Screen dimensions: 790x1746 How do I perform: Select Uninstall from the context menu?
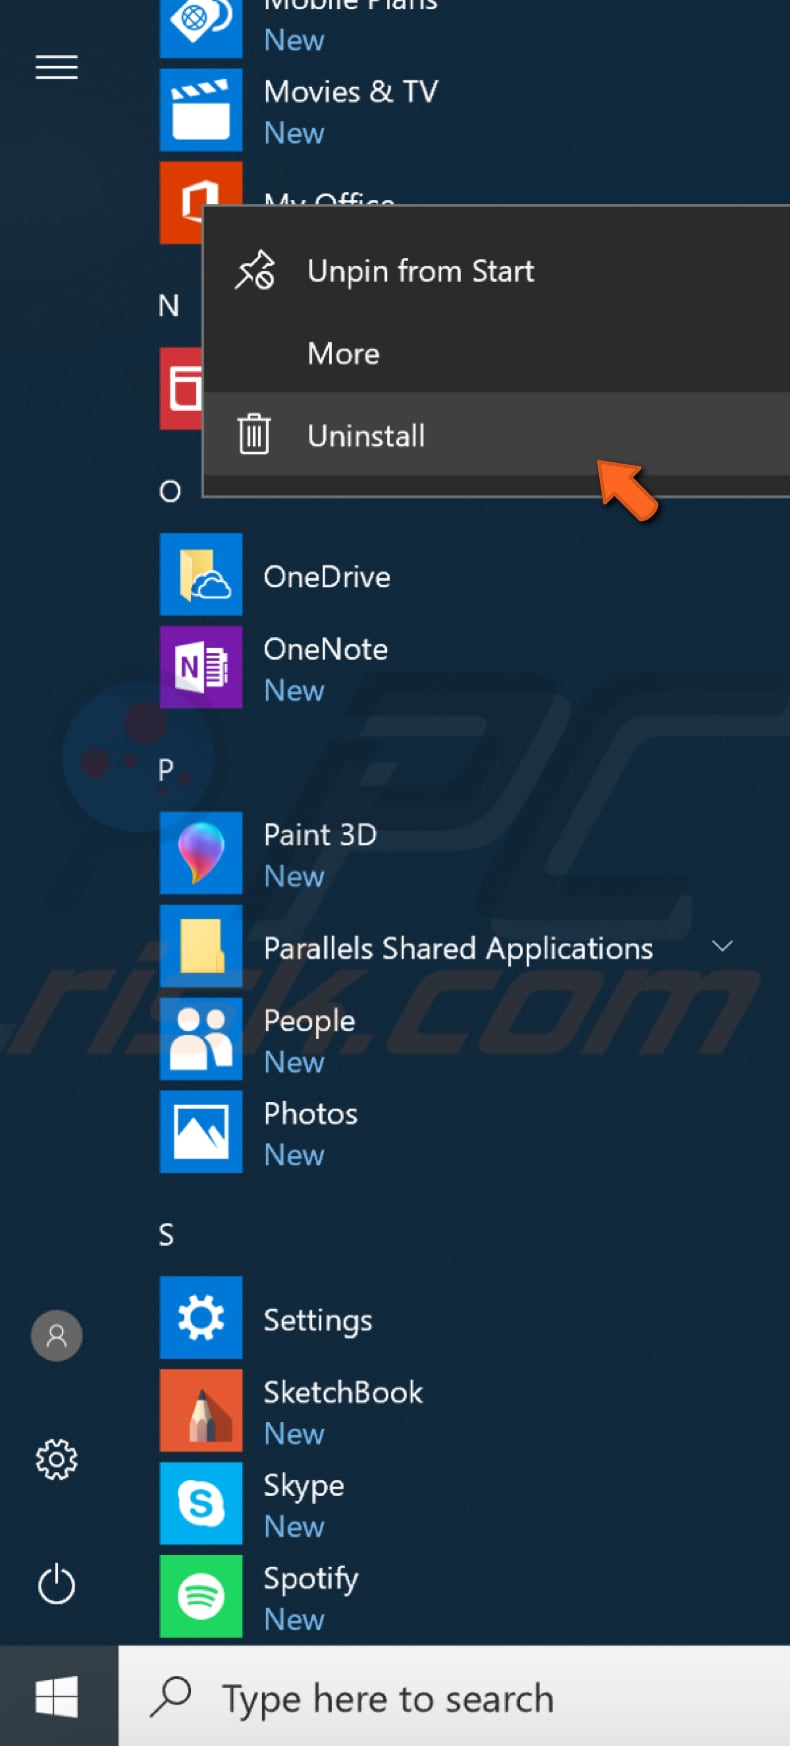click(x=366, y=435)
